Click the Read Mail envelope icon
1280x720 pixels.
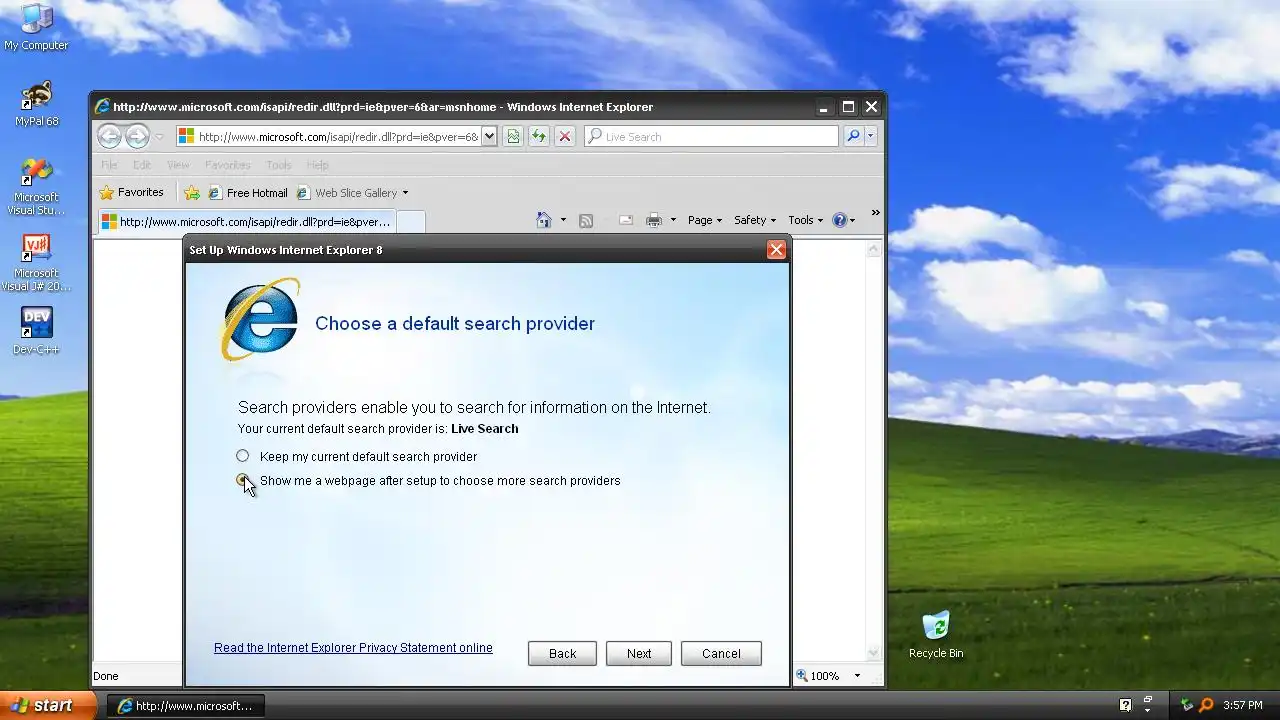click(626, 220)
